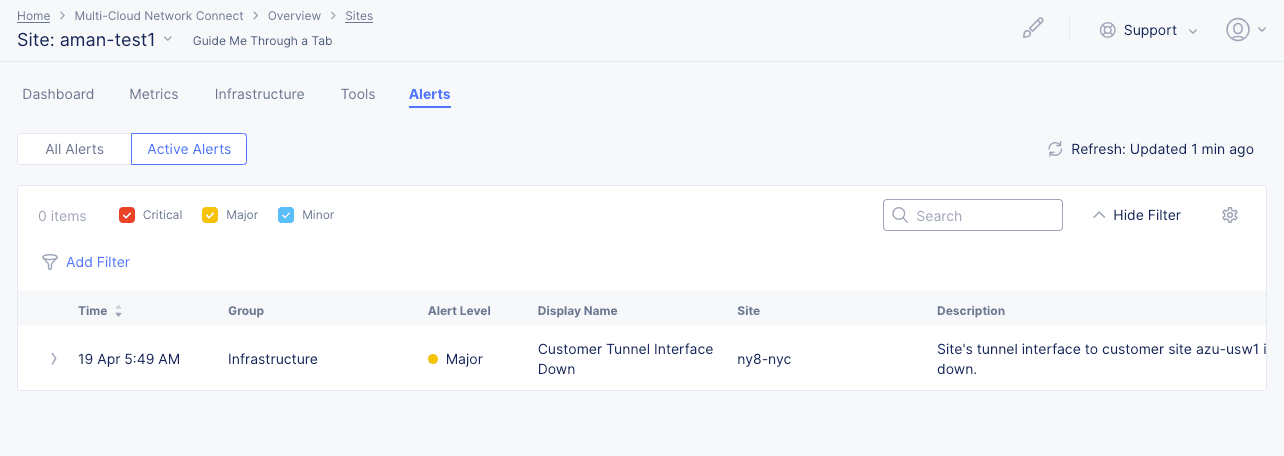This screenshot has height=456, width=1284.
Task: Click the funnel Add Filter icon
Action: tap(49, 262)
